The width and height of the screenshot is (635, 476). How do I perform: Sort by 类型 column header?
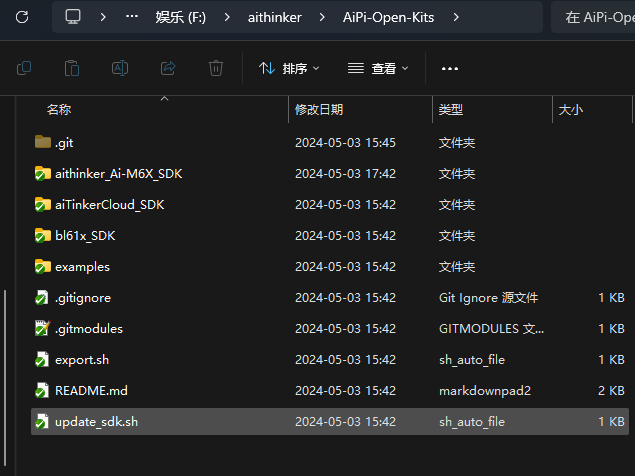click(451, 109)
